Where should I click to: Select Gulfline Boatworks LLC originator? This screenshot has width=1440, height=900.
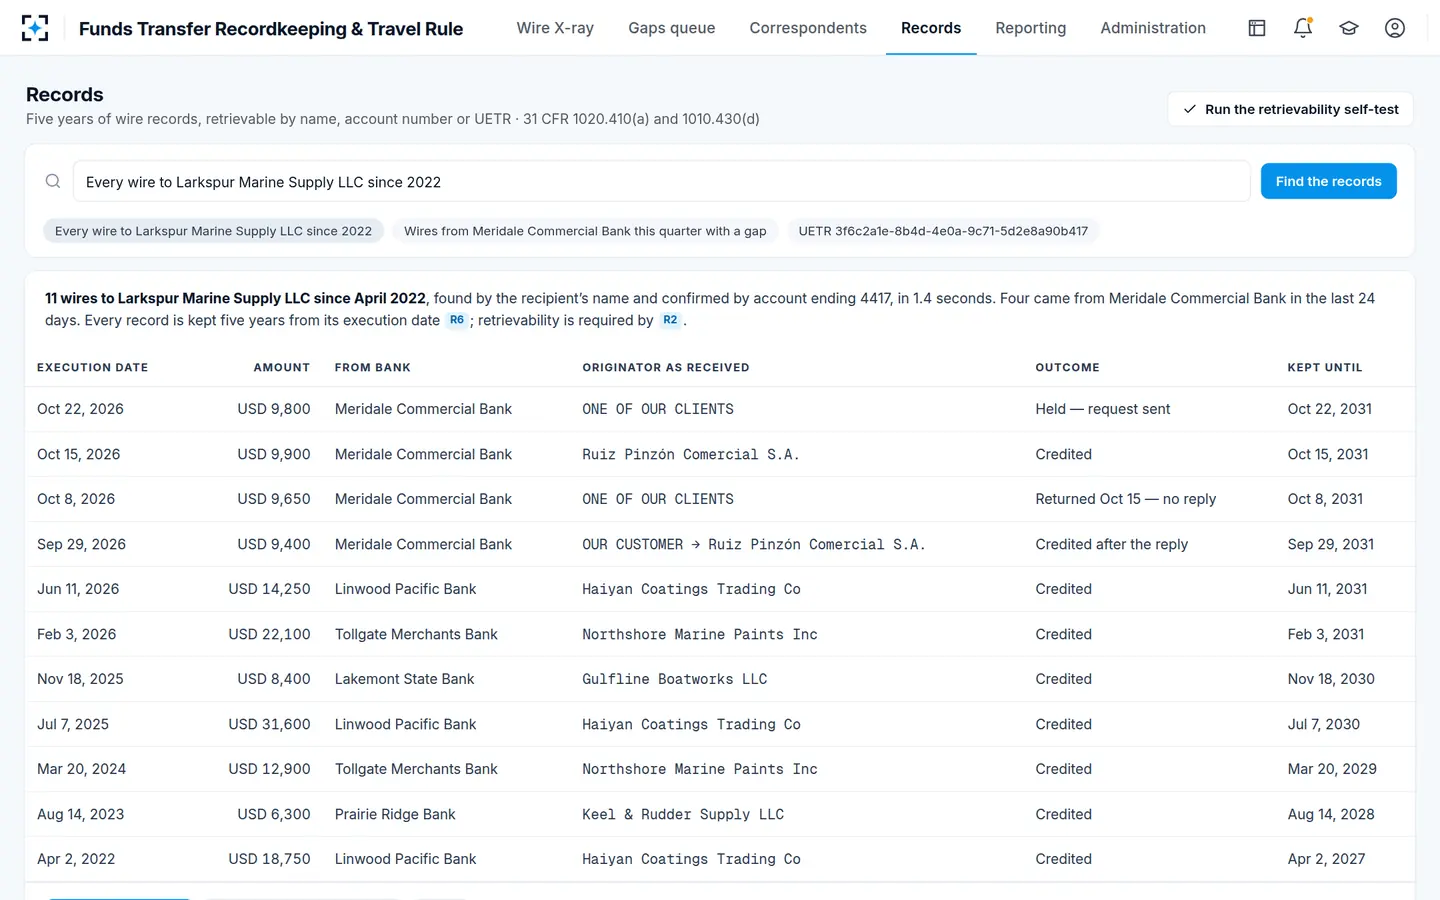coord(675,679)
